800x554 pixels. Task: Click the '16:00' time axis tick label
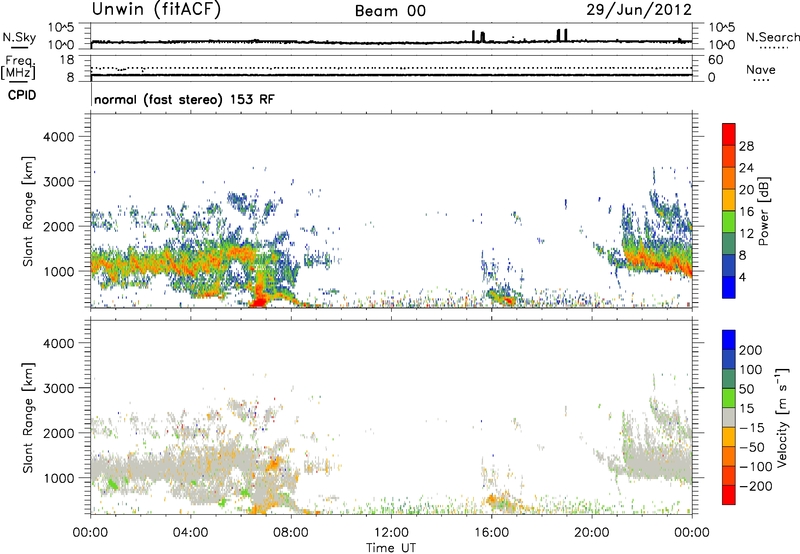[491, 533]
